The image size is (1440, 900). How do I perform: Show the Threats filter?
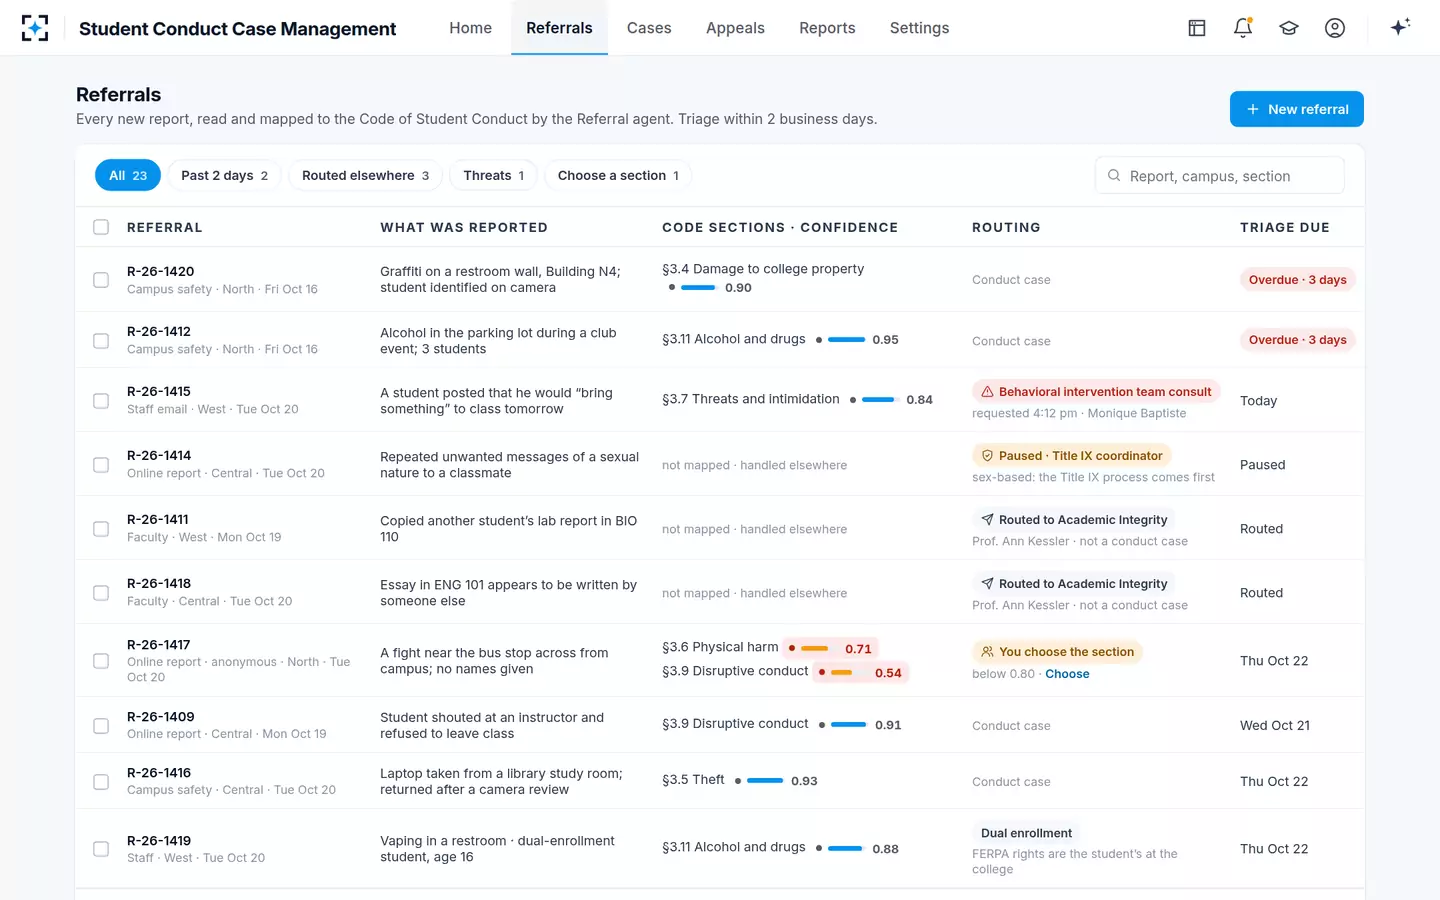click(x=493, y=175)
